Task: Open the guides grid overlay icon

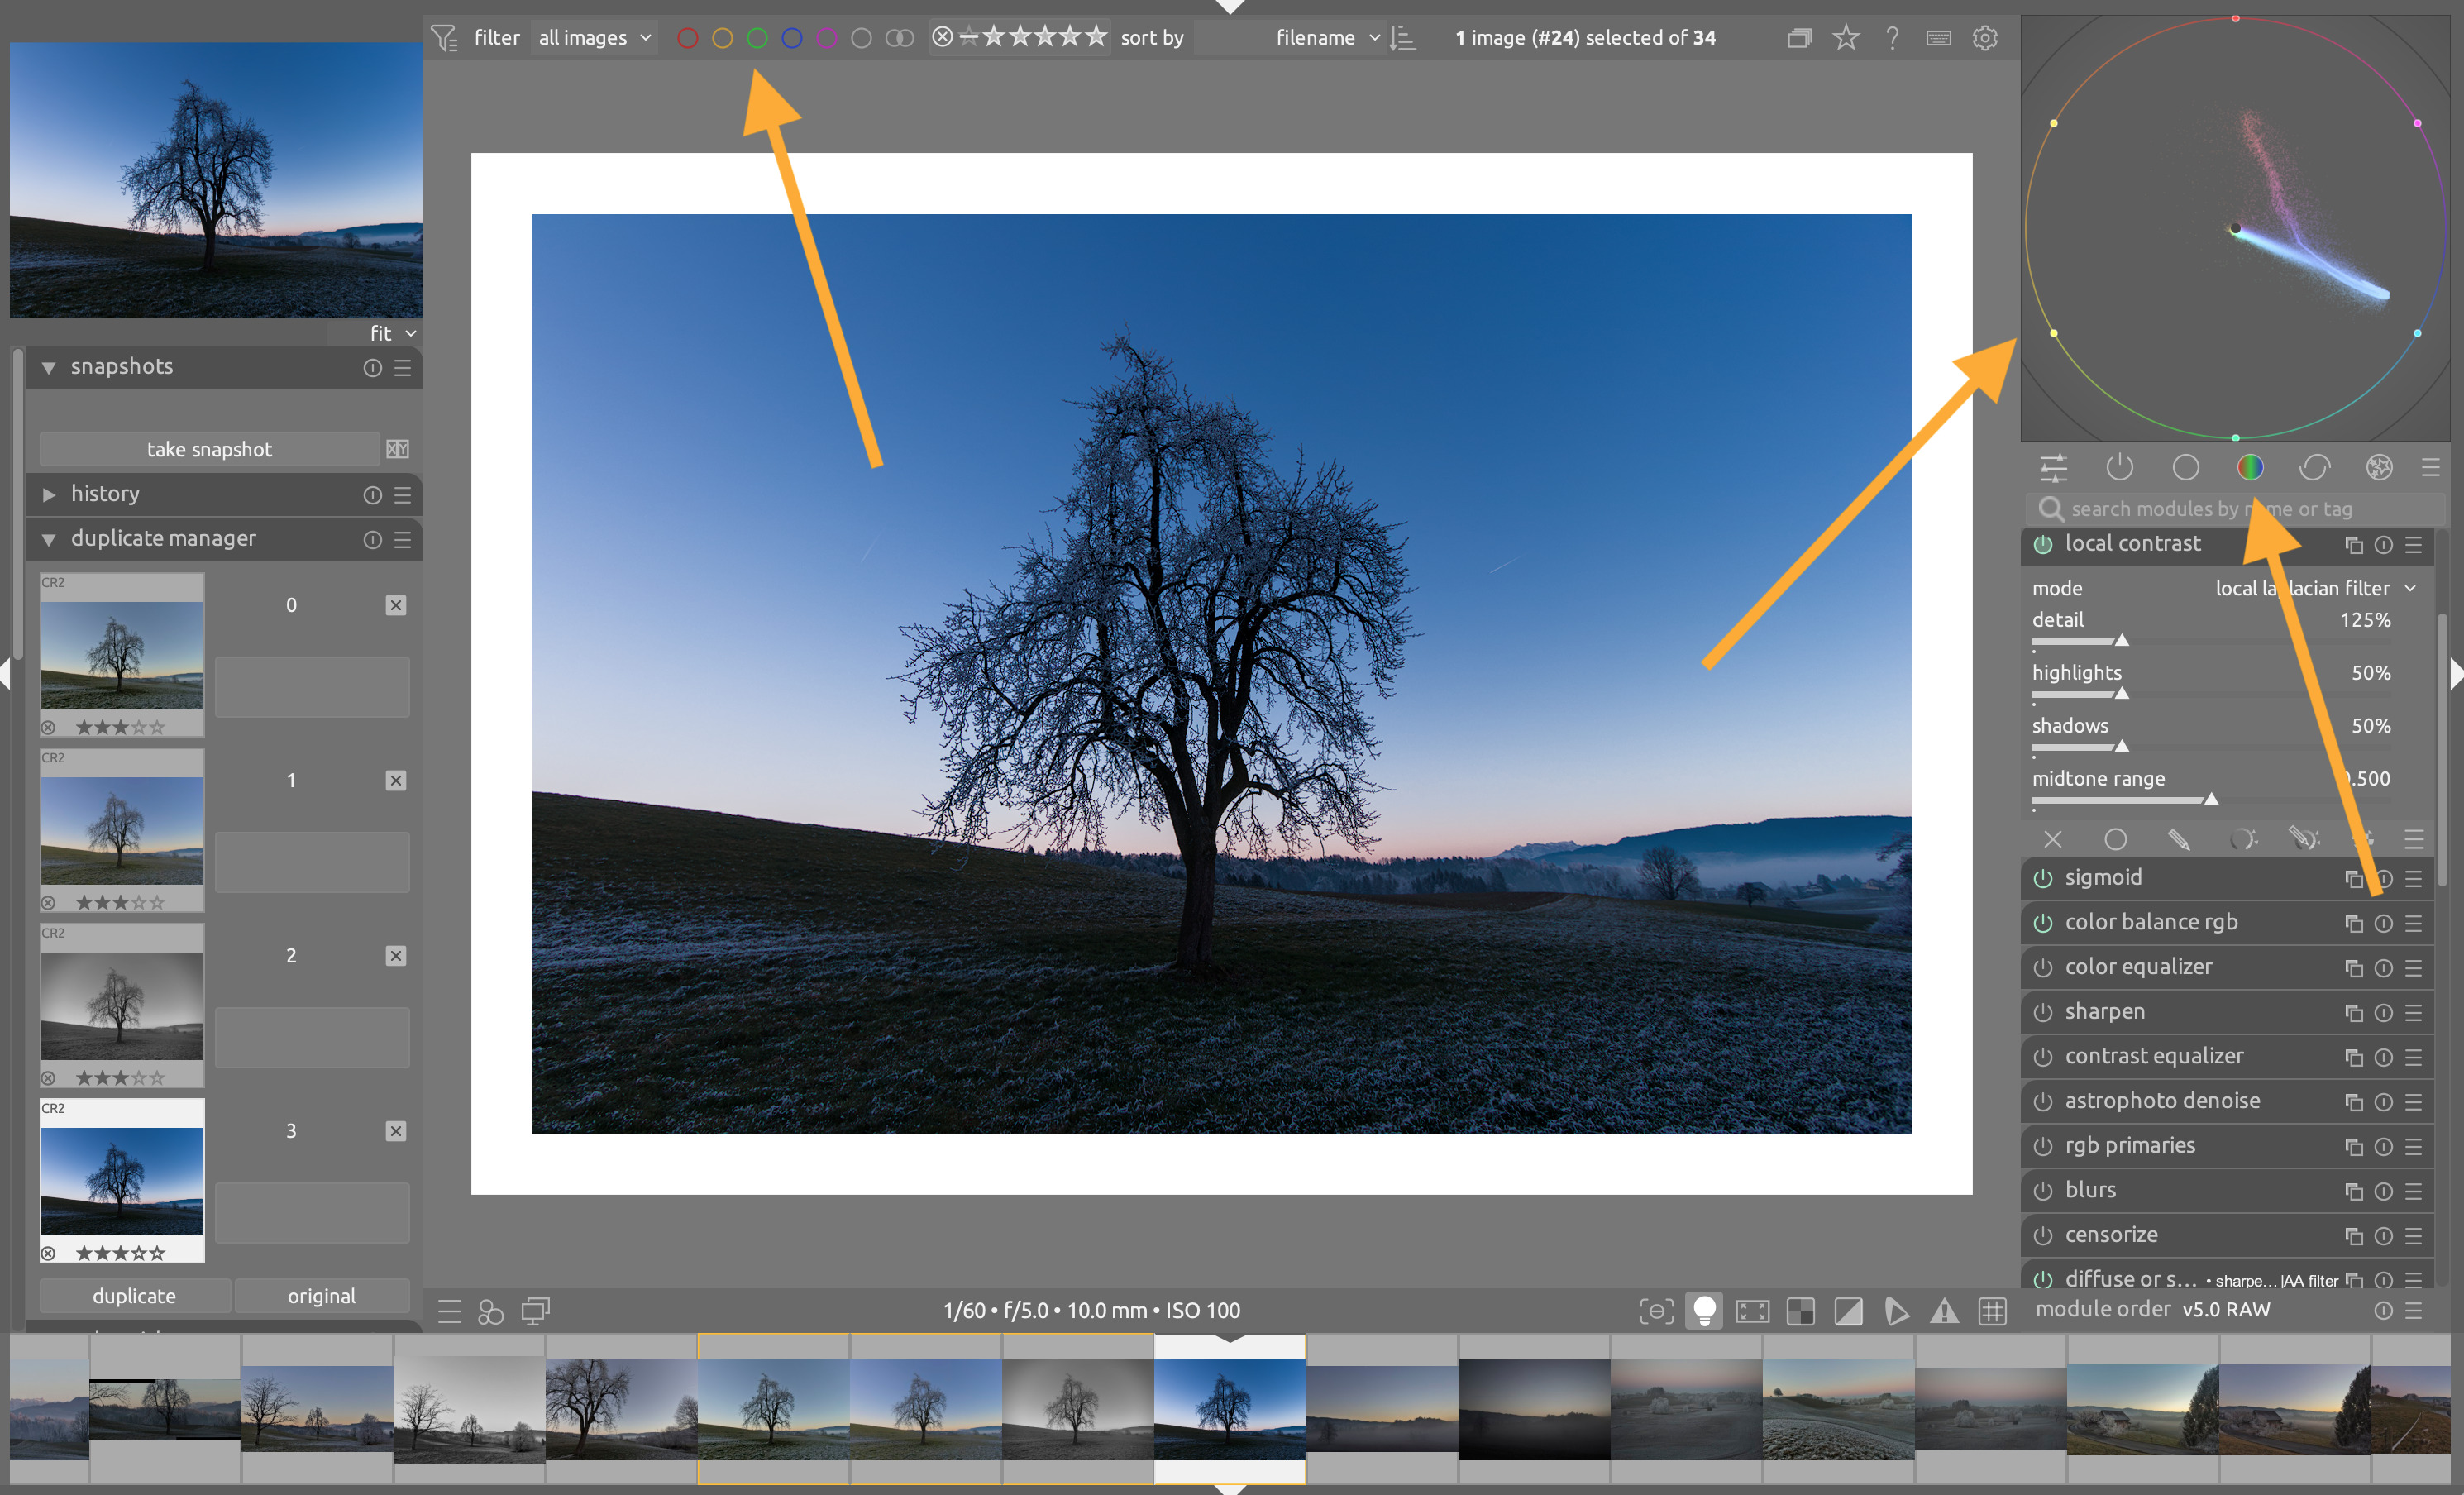Action: click(x=1992, y=1310)
